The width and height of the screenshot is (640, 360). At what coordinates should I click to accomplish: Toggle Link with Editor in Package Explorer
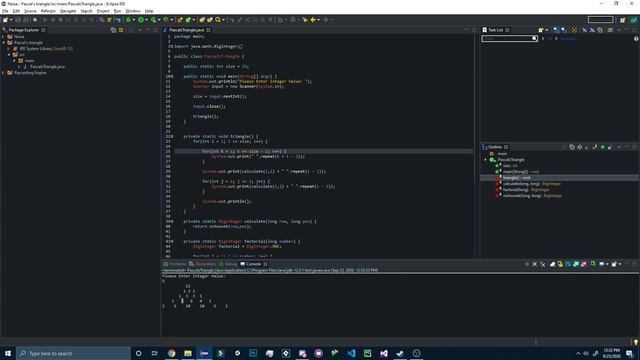pyautogui.click(x=121, y=30)
